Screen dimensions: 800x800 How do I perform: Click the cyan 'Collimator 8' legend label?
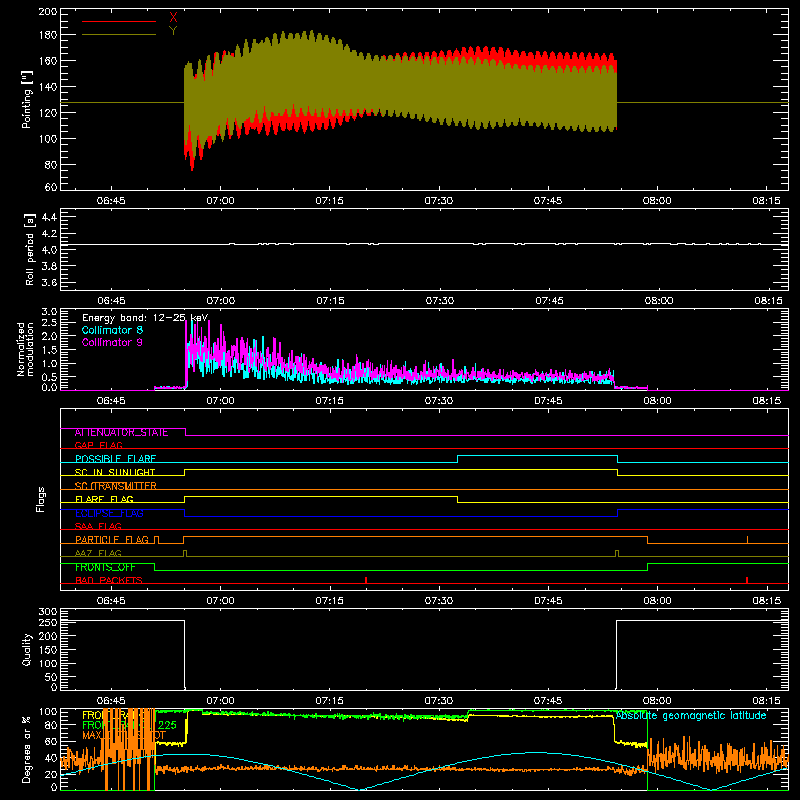click(x=112, y=330)
